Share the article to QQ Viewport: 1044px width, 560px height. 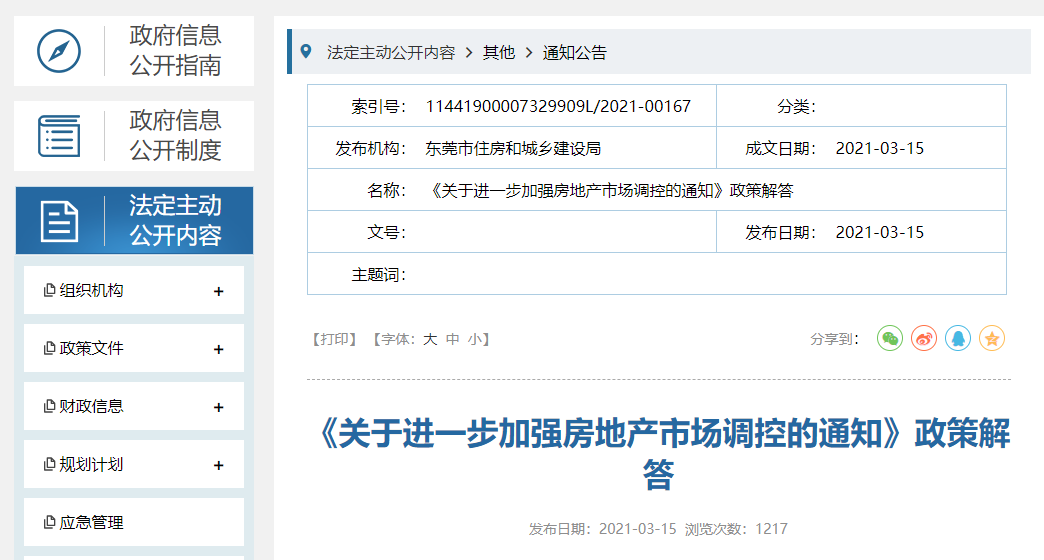[958, 338]
